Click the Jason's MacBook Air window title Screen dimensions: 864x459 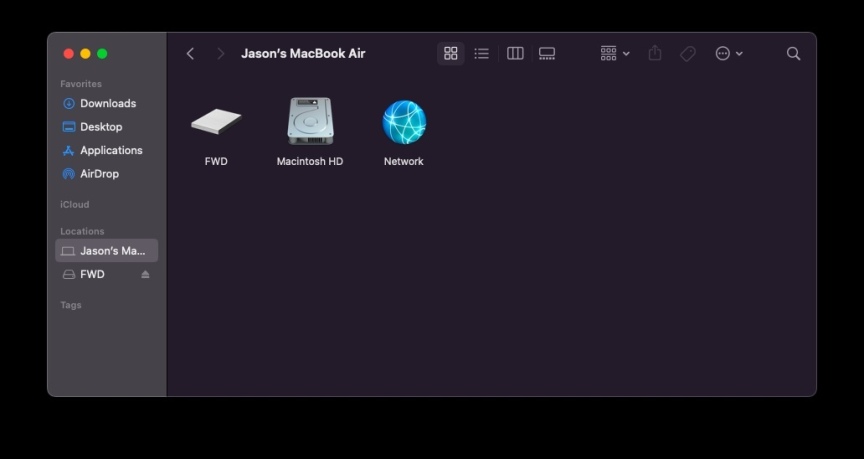click(303, 53)
